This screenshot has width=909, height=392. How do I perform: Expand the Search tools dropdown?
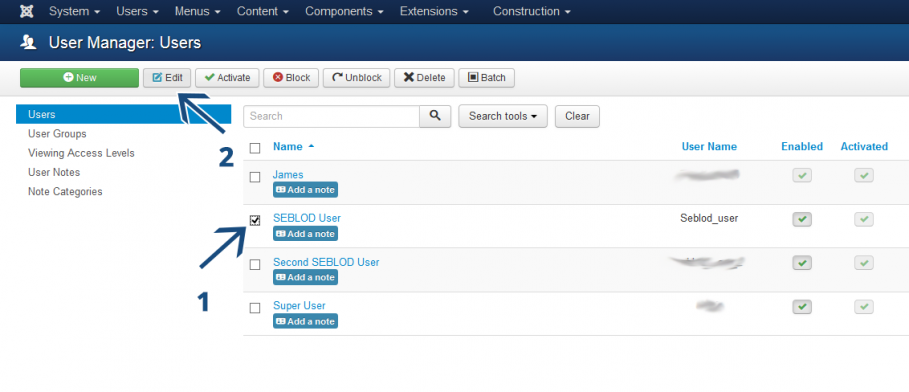click(503, 116)
